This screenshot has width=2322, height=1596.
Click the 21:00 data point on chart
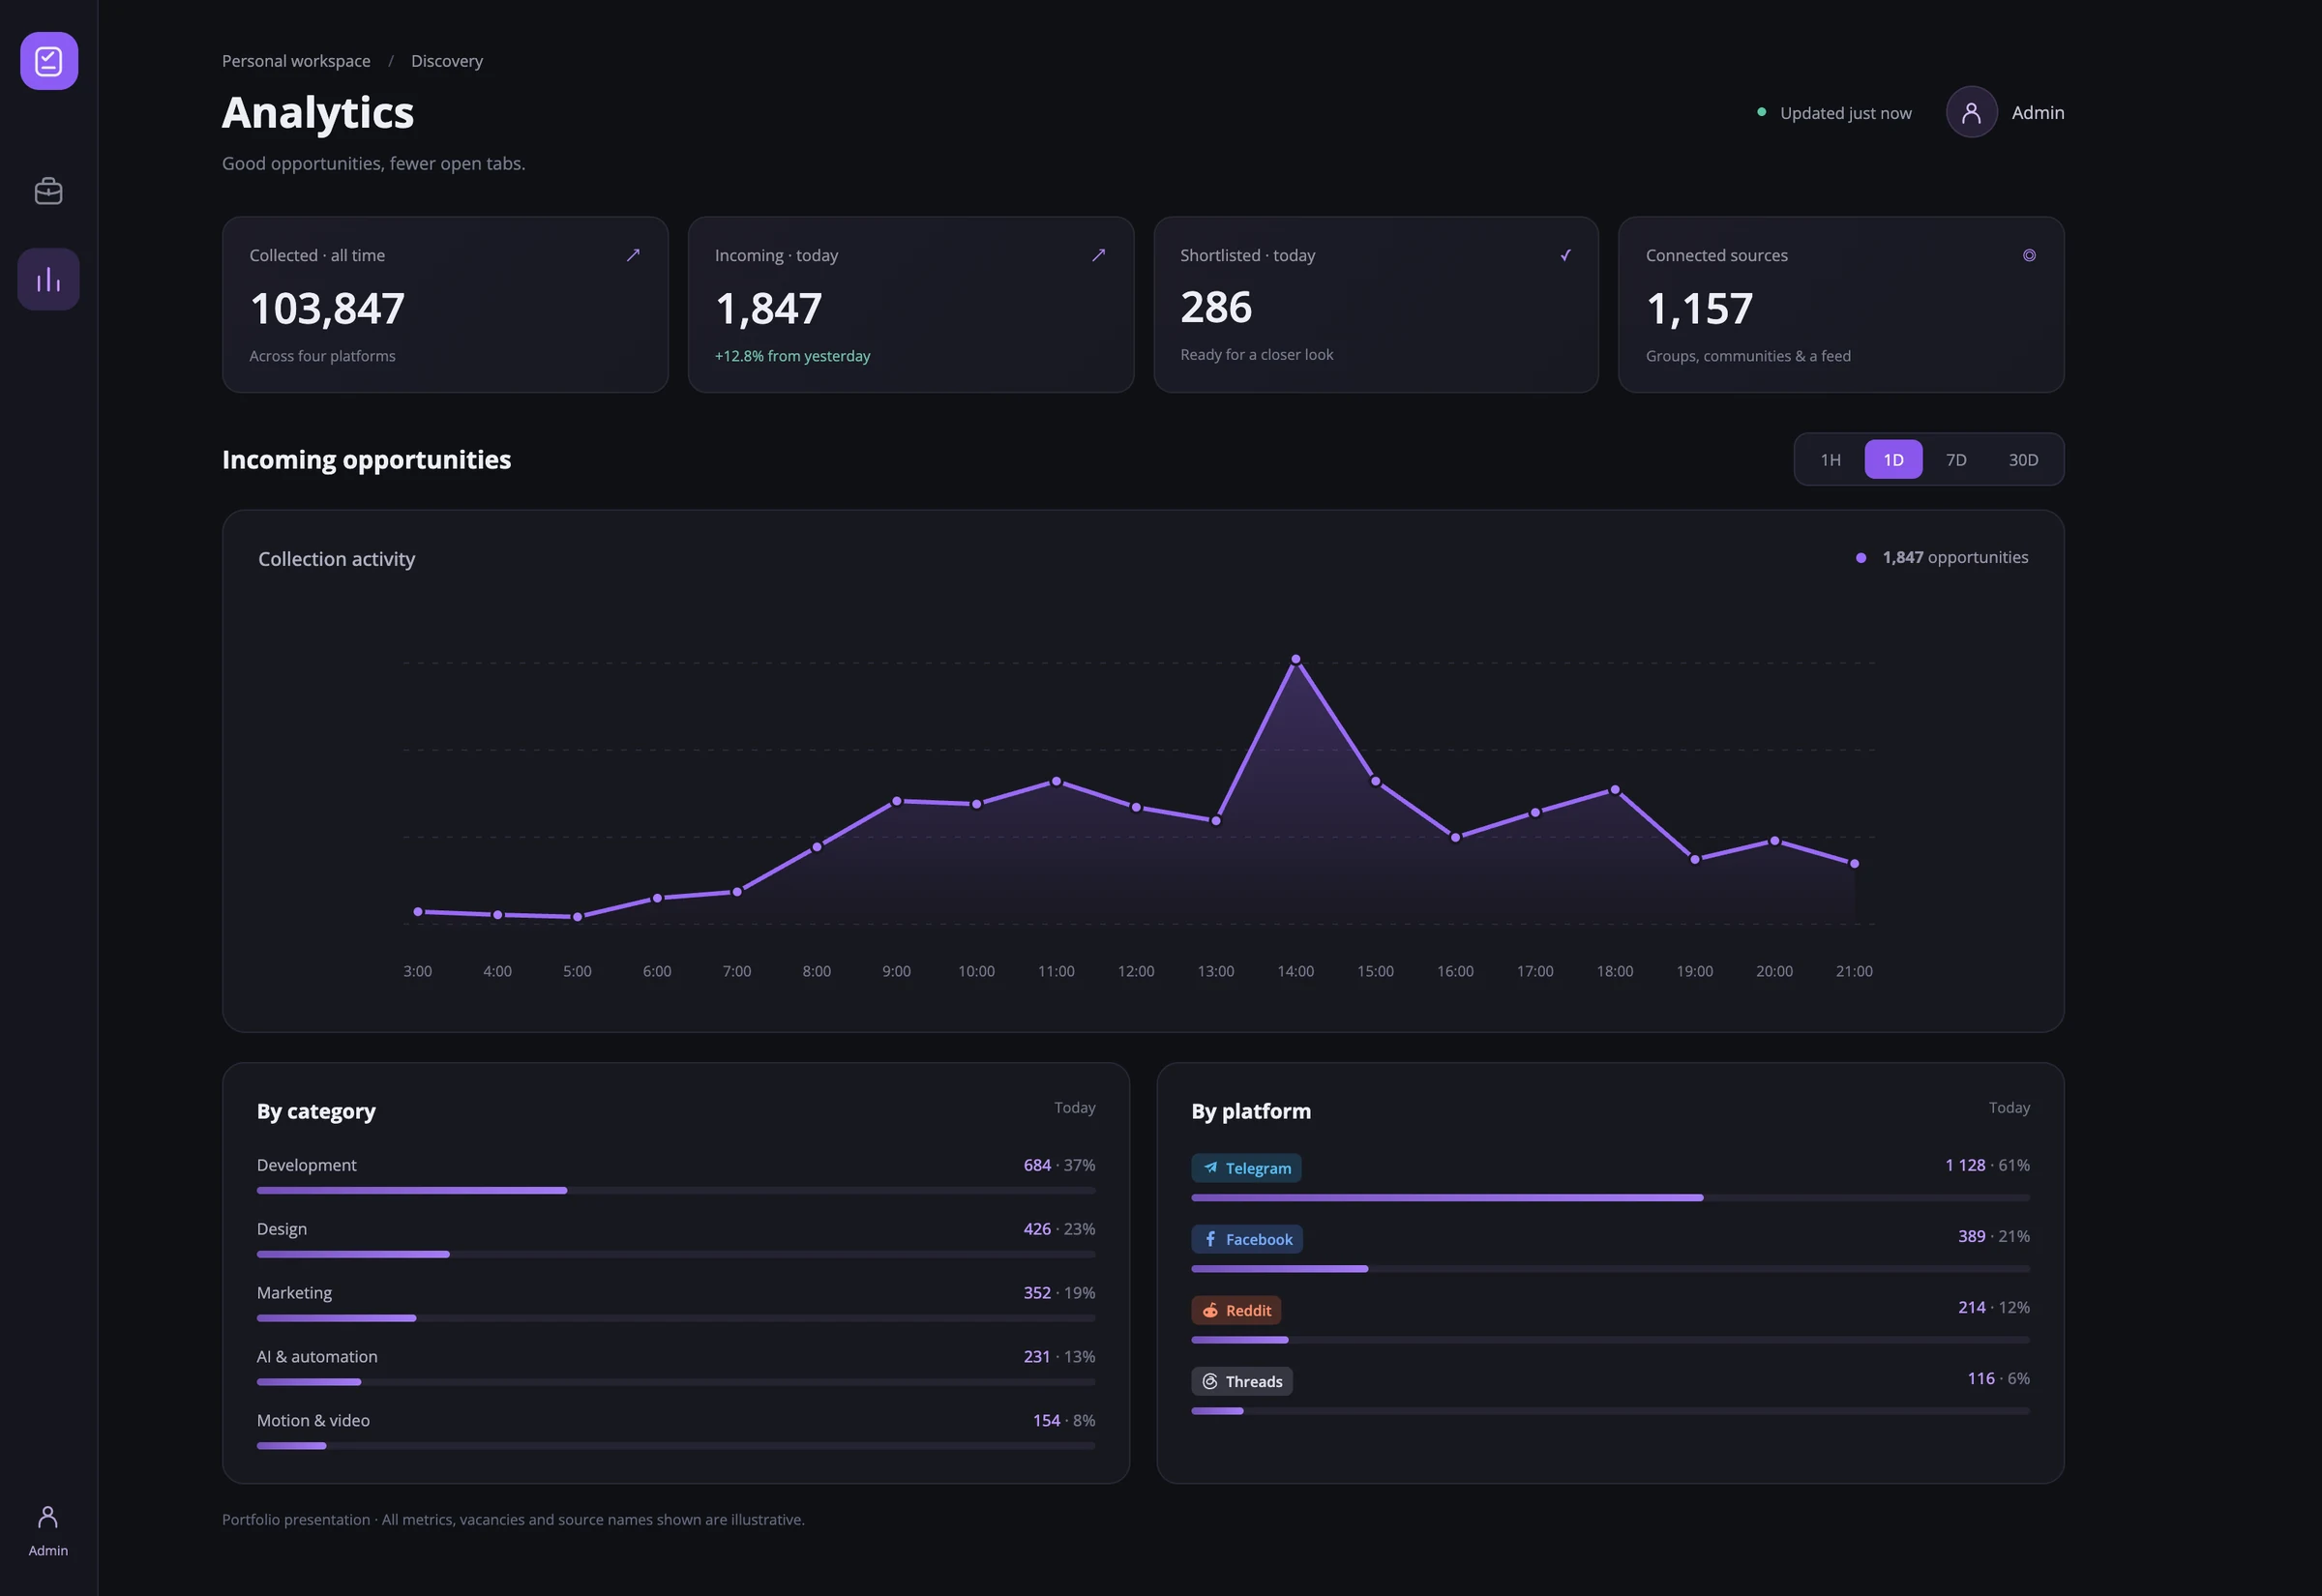pyautogui.click(x=1854, y=864)
